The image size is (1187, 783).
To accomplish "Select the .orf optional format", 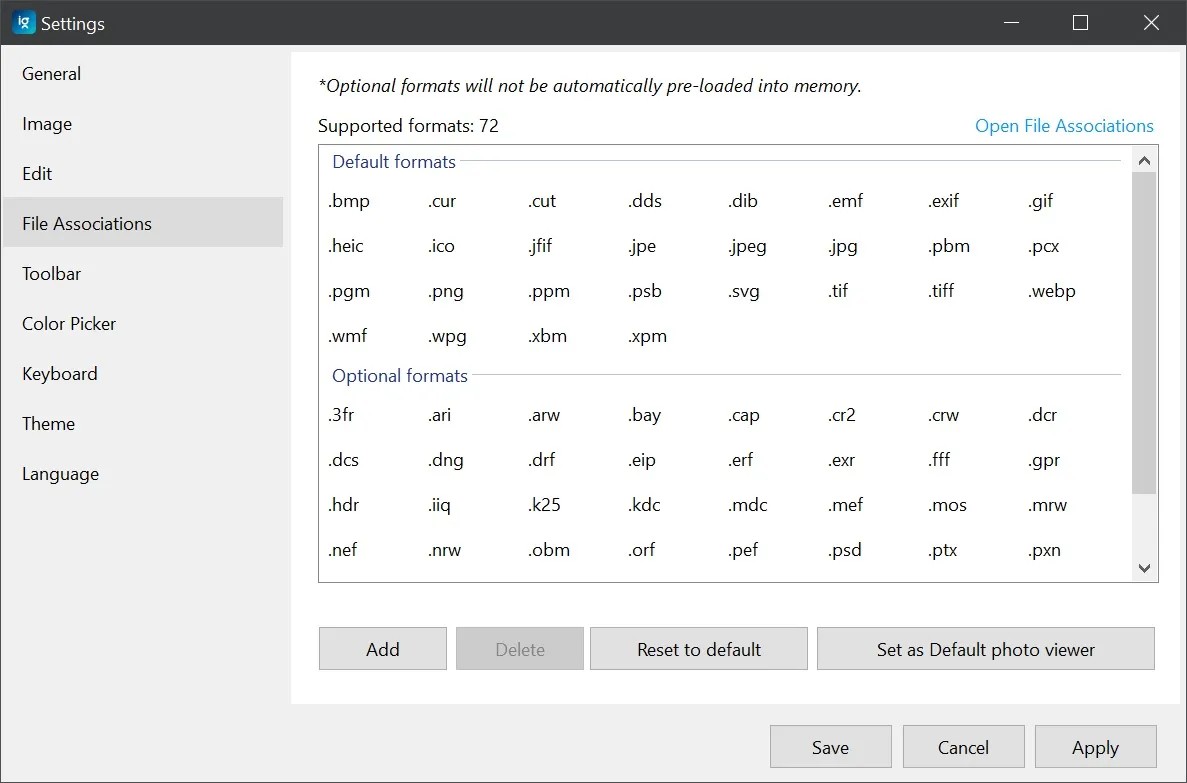I will coord(641,550).
